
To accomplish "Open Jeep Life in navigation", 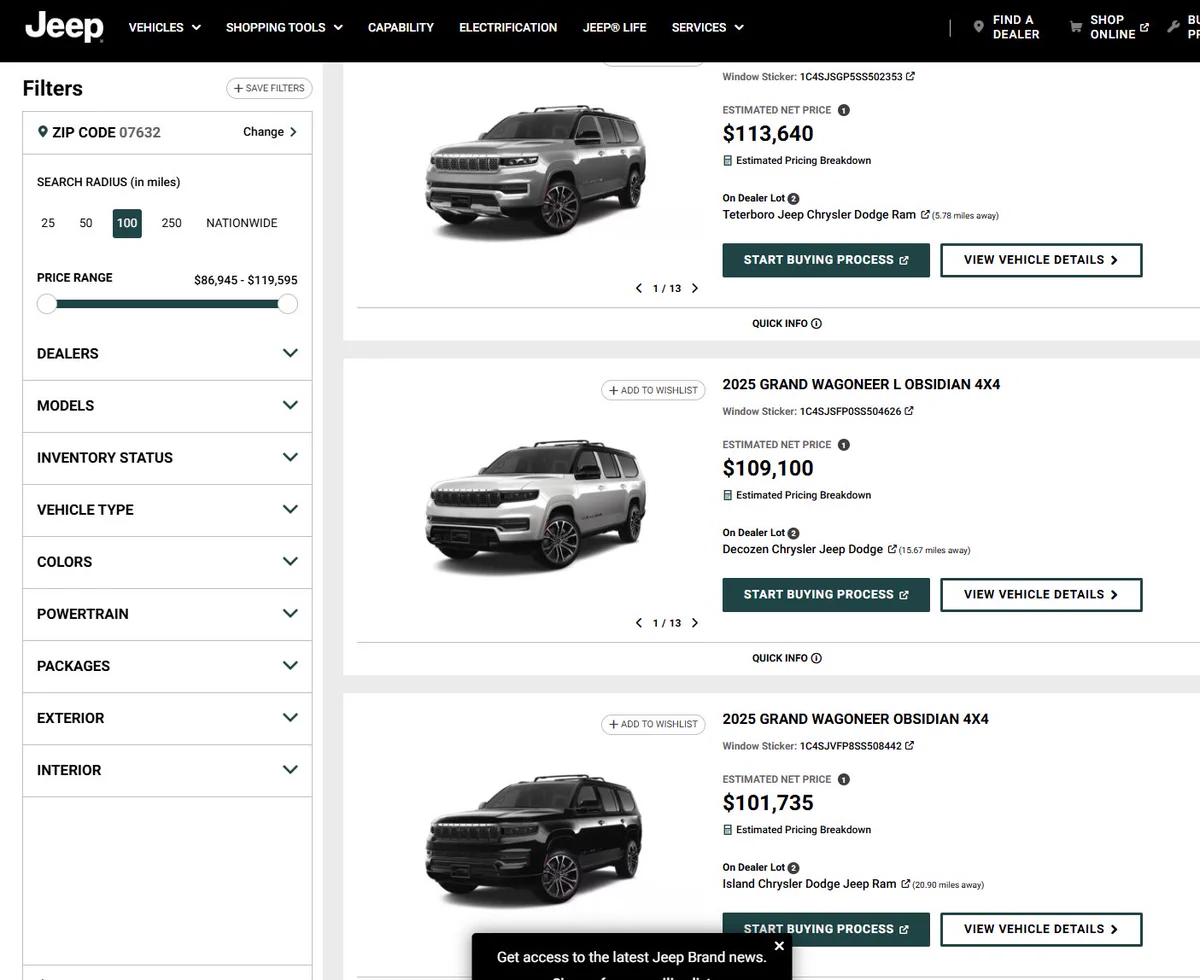I will click(615, 27).
